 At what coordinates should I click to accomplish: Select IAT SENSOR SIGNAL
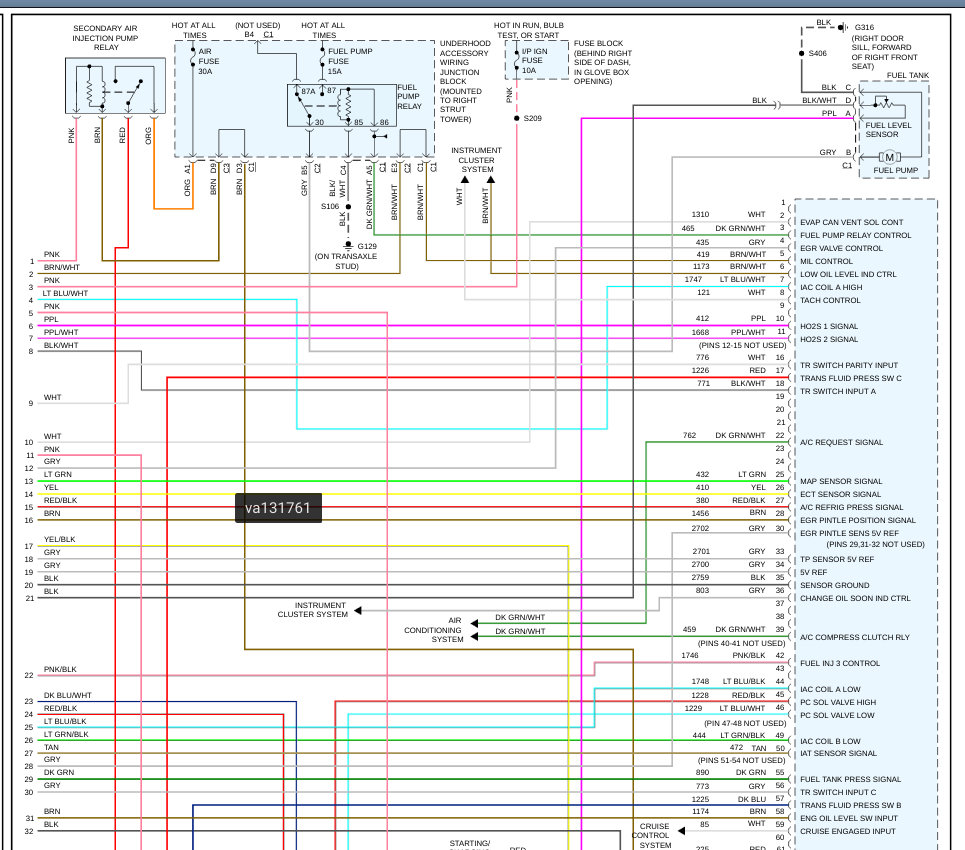pos(838,753)
